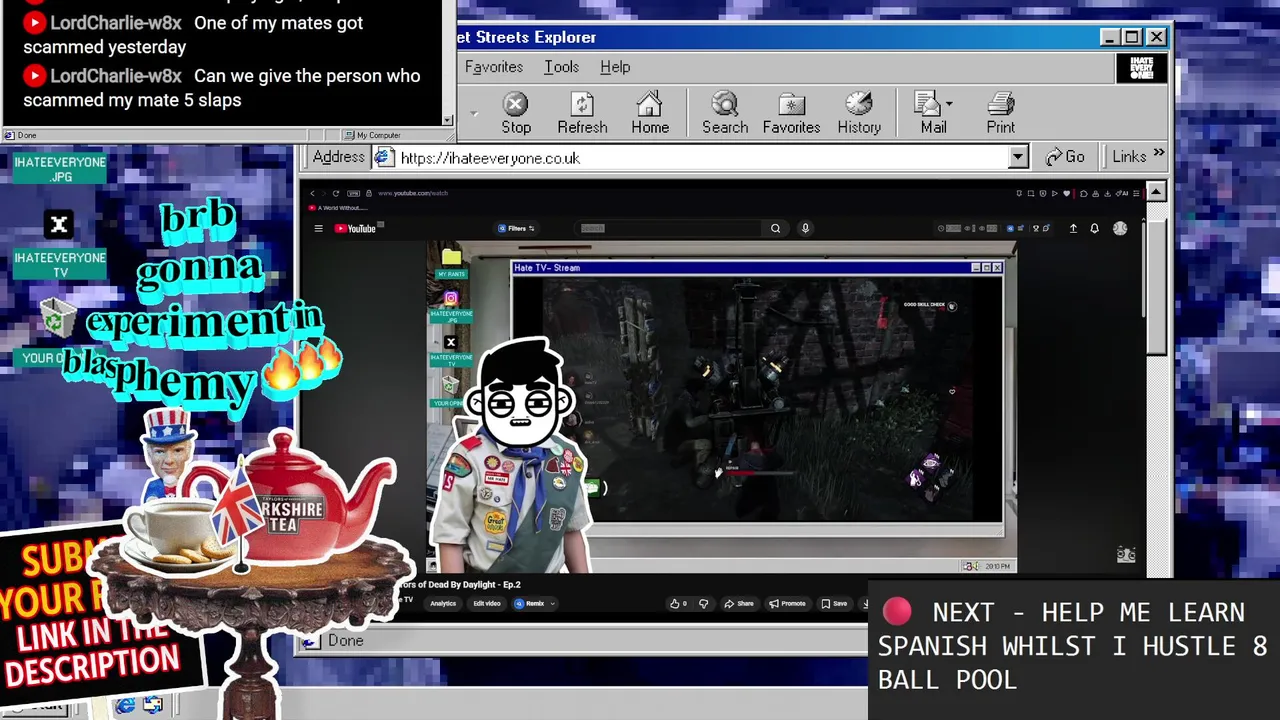
Task: Click the video title Dead By Daylight Ep.2
Action: pyautogui.click(x=460, y=584)
